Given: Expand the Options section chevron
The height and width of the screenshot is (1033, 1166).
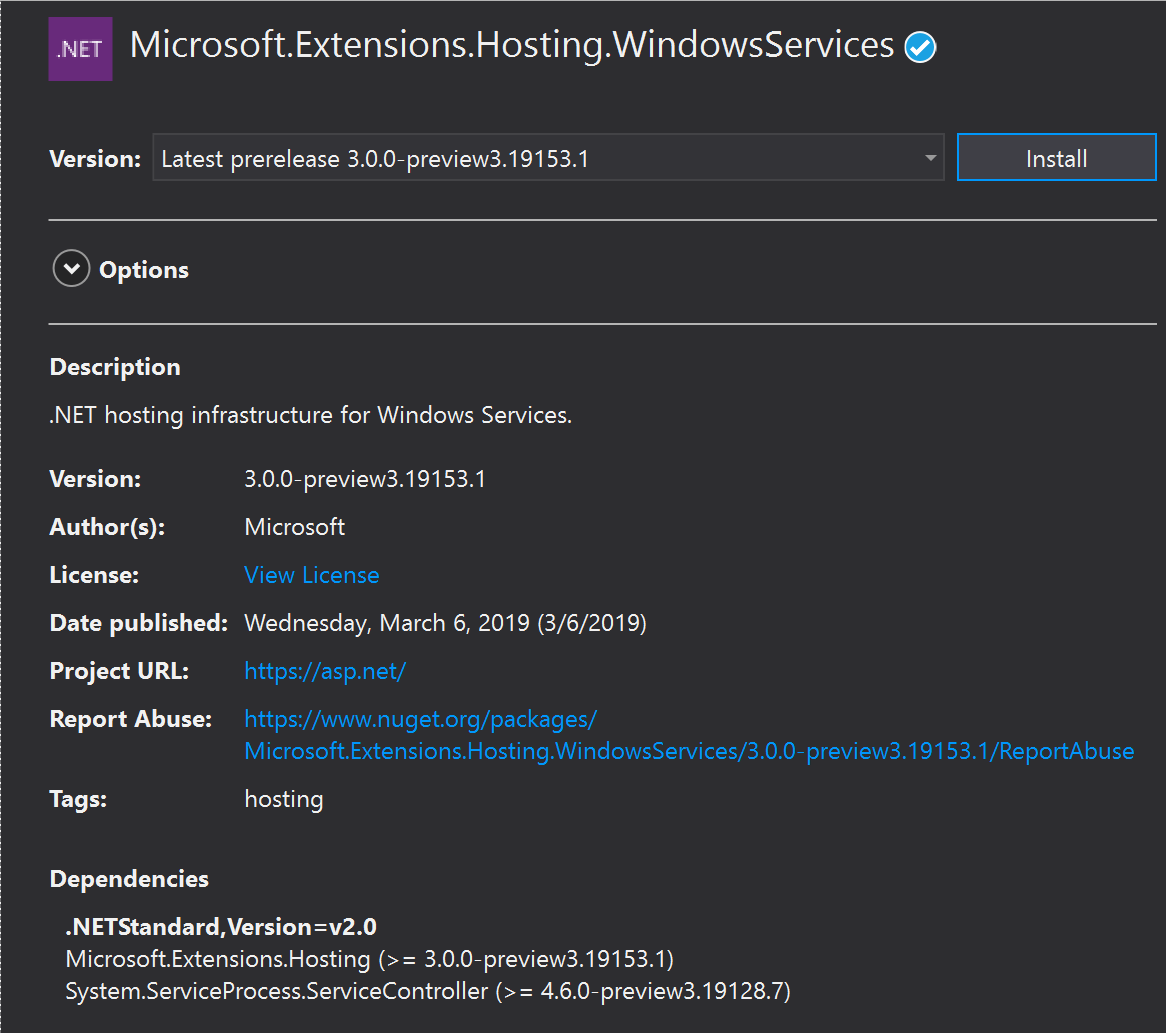Looking at the screenshot, I should coord(71,268).
